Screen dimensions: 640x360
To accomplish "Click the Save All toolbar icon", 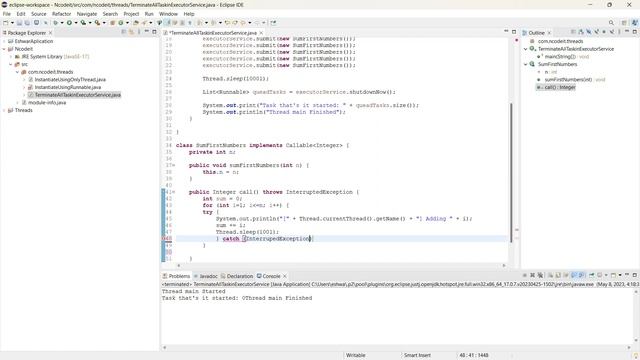I will 27,23.
